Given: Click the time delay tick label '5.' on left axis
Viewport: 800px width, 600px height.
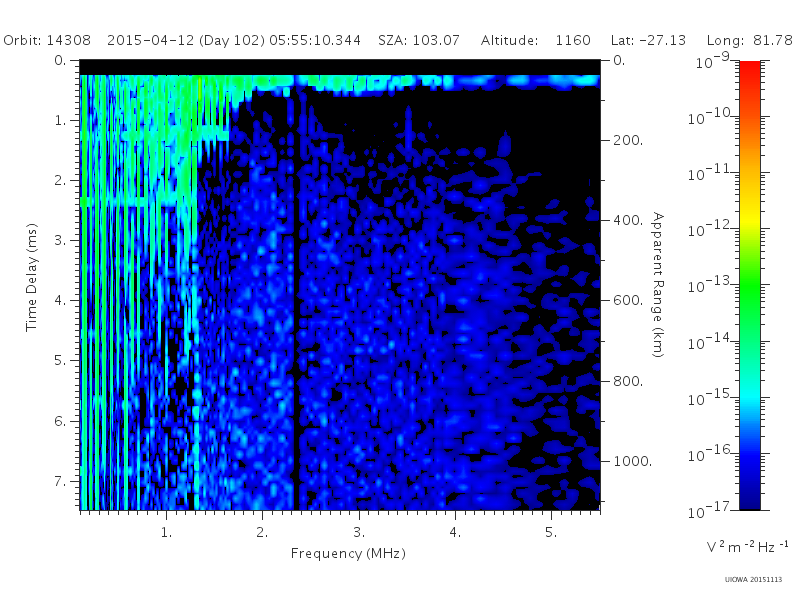Looking at the screenshot, I should 60,360.
